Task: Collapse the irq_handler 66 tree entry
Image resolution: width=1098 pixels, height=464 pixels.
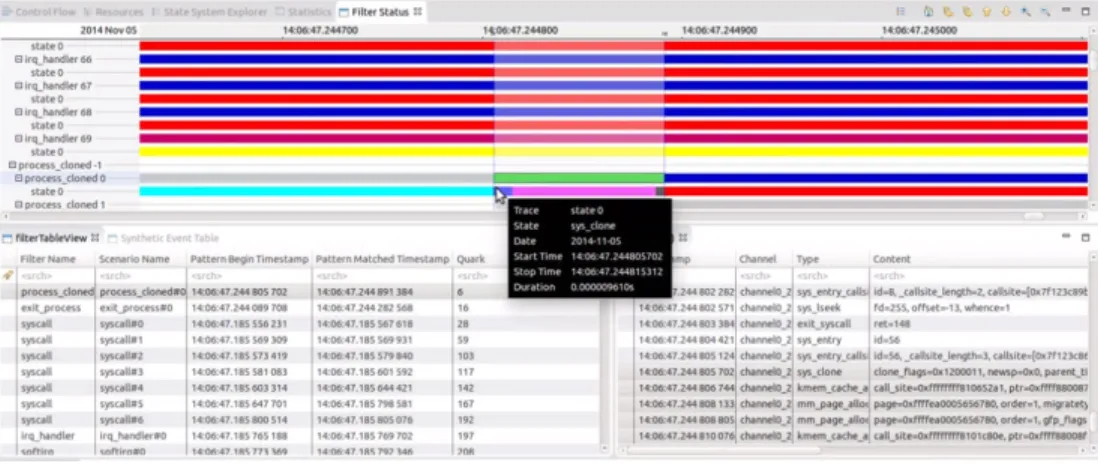Action: click(x=19, y=59)
